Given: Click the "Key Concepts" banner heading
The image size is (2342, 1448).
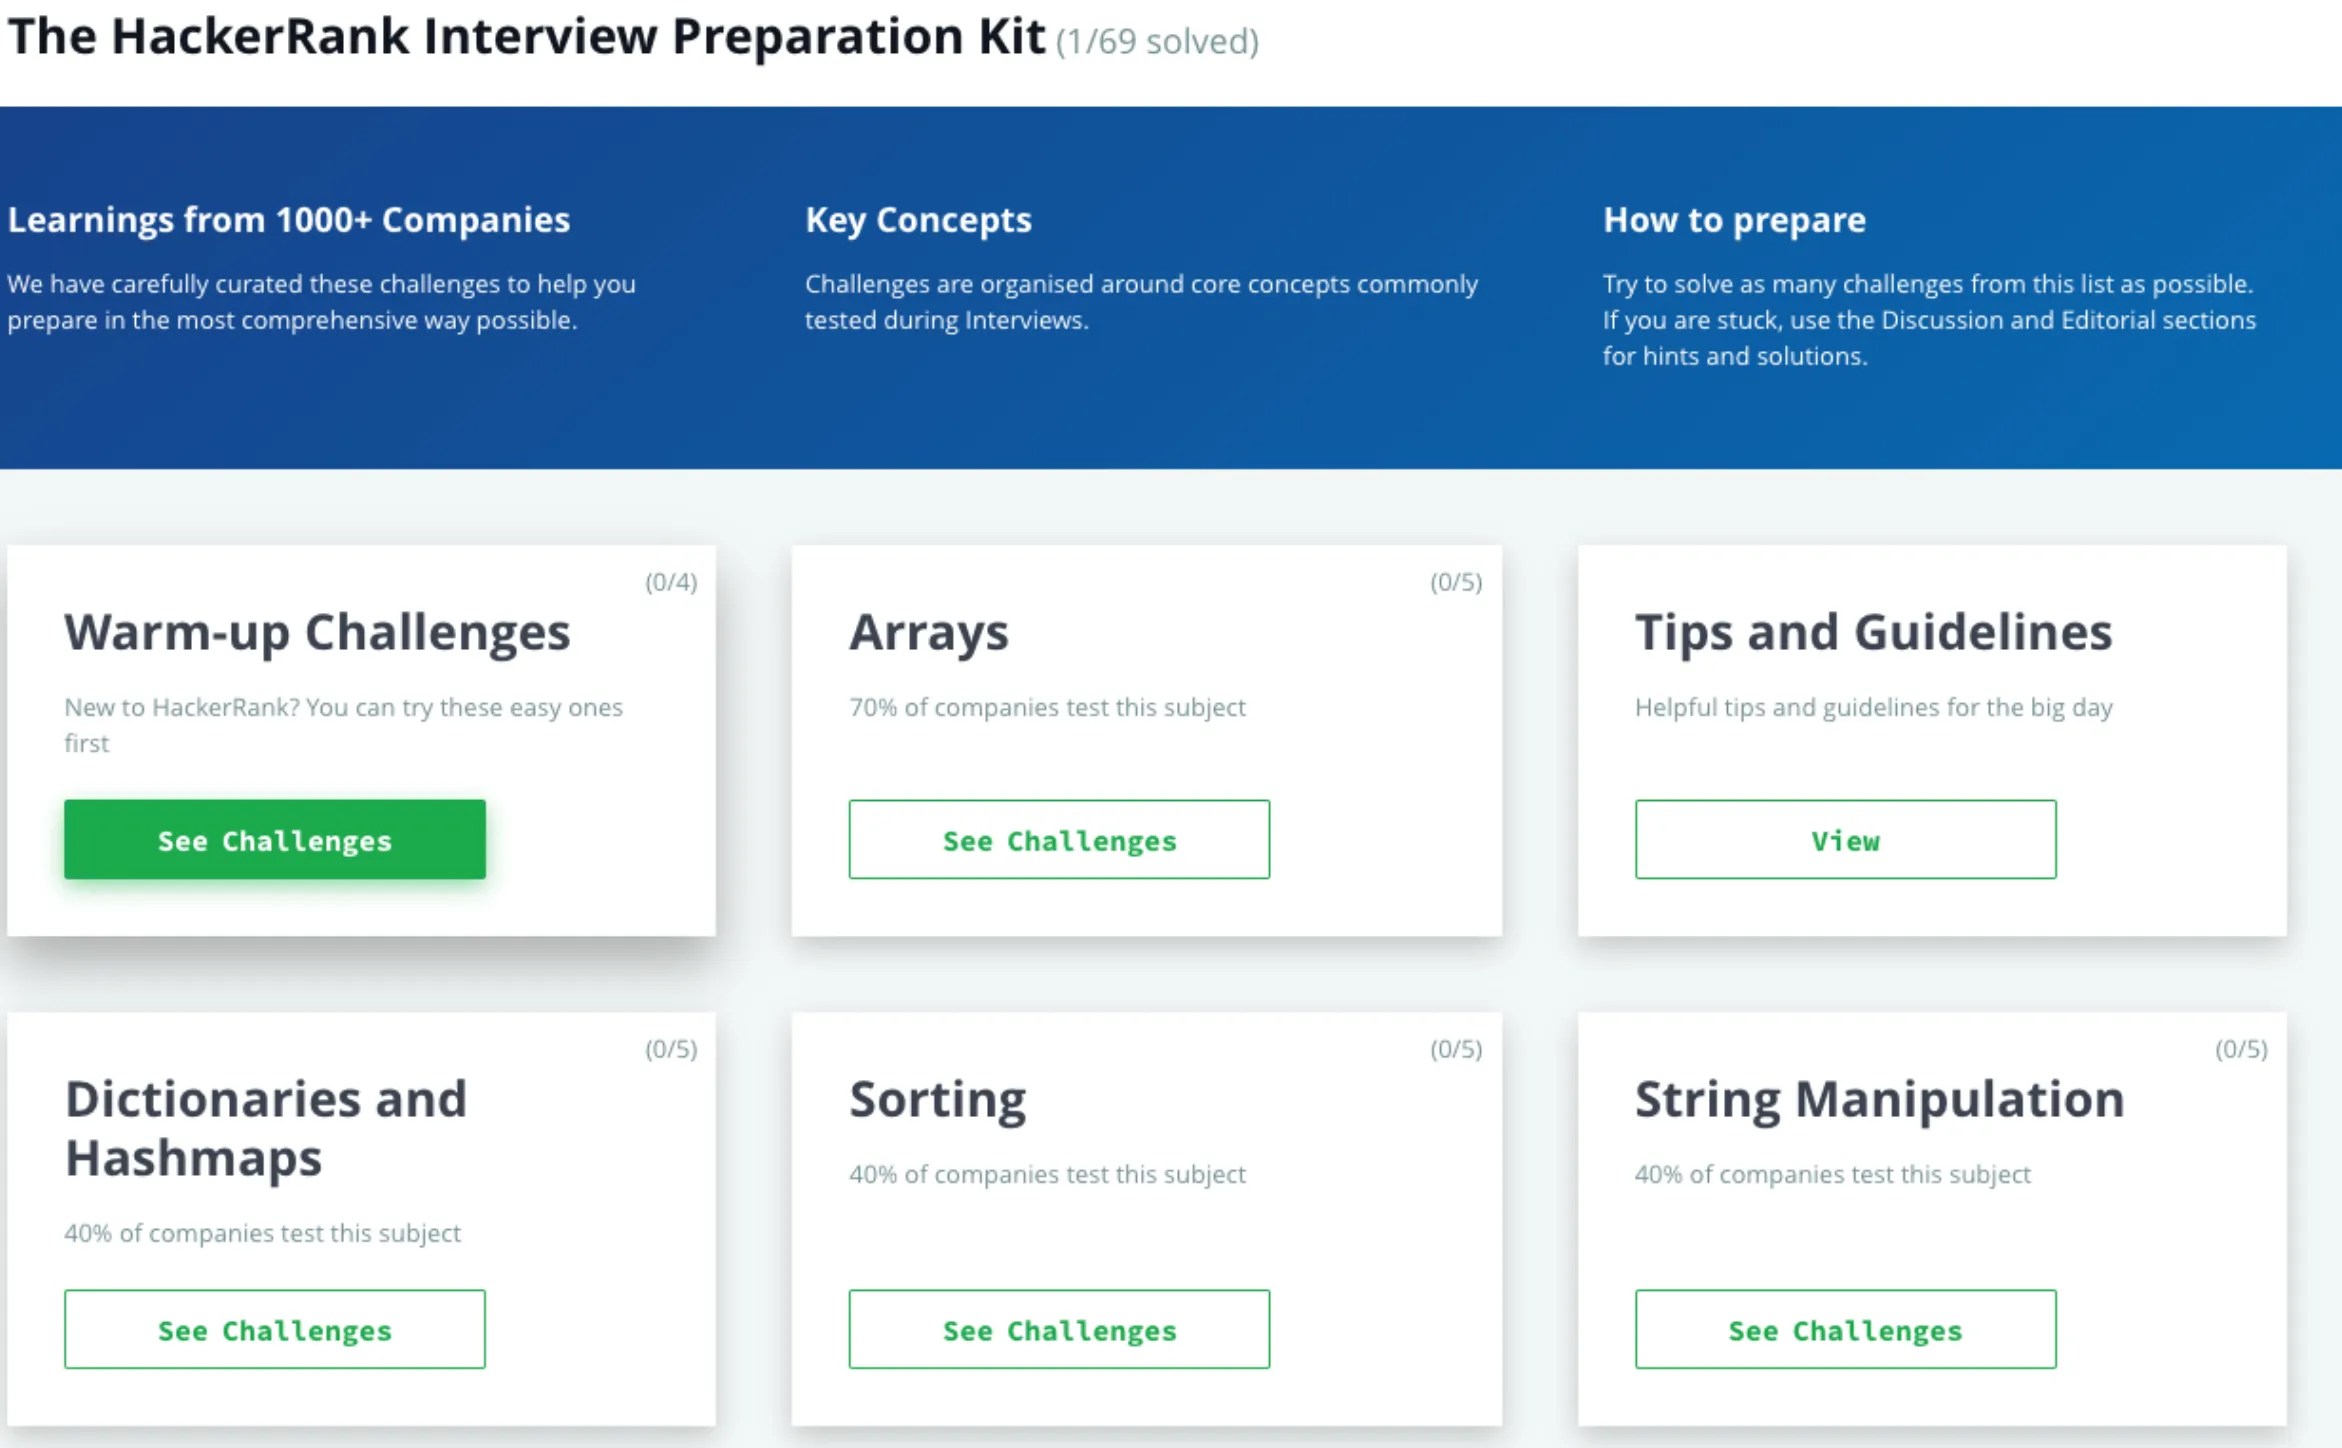Looking at the screenshot, I should point(917,220).
